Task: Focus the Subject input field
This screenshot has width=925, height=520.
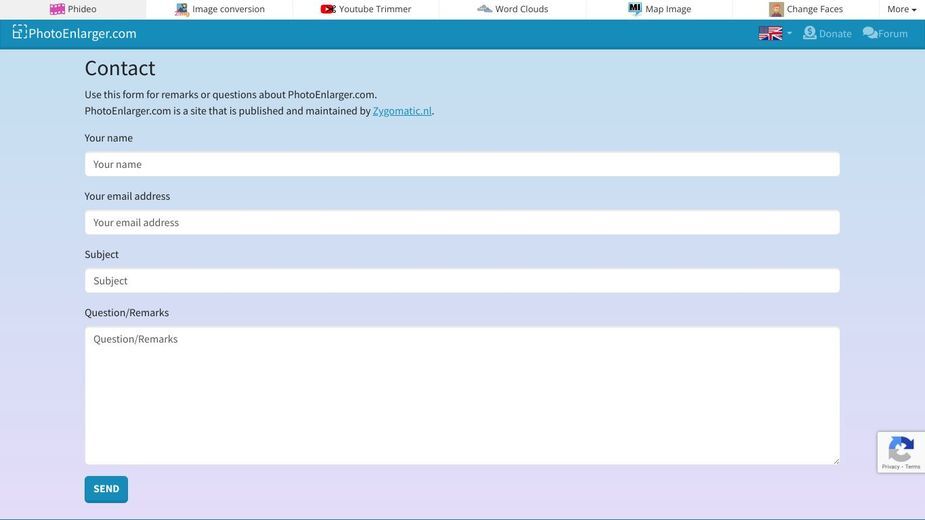Action: (462, 280)
